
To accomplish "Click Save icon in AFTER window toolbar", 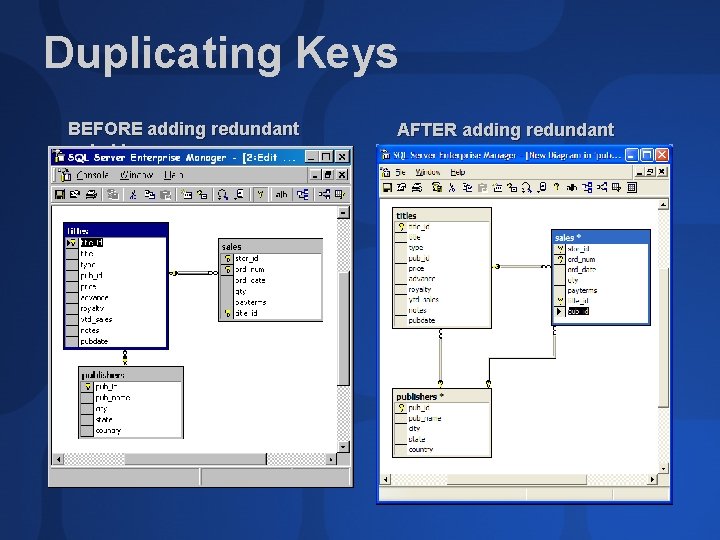I will 387,187.
